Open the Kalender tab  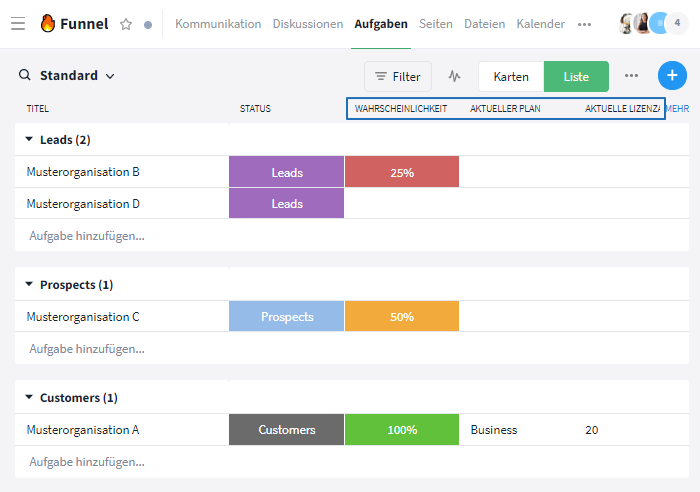pyautogui.click(x=541, y=24)
